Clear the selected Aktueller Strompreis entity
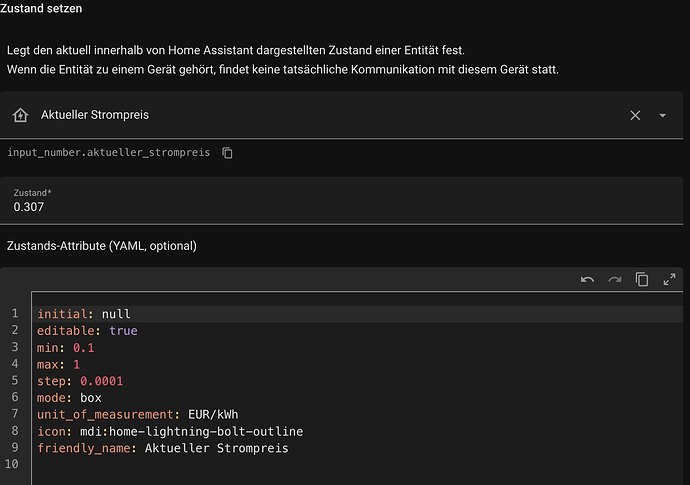This screenshot has width=690, height=485. (635, 115)
